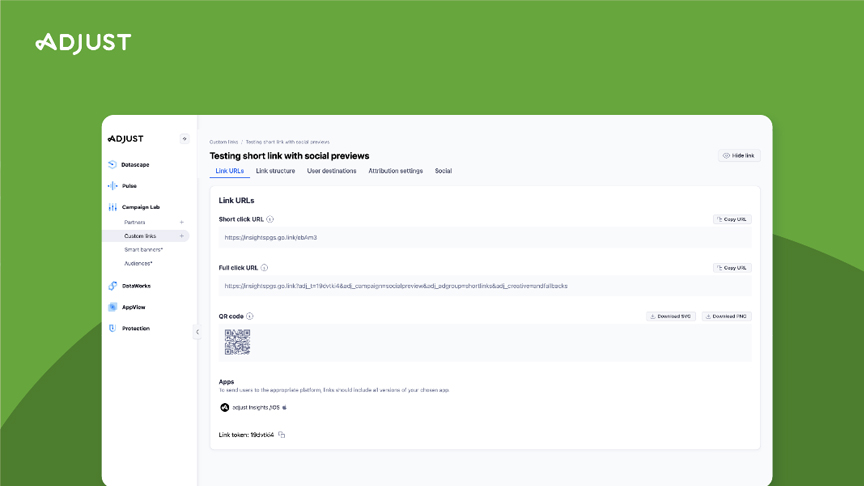Hide the link using the eye button
The width and height of the screenshot is (864, 486).
[x=739, y=156]
